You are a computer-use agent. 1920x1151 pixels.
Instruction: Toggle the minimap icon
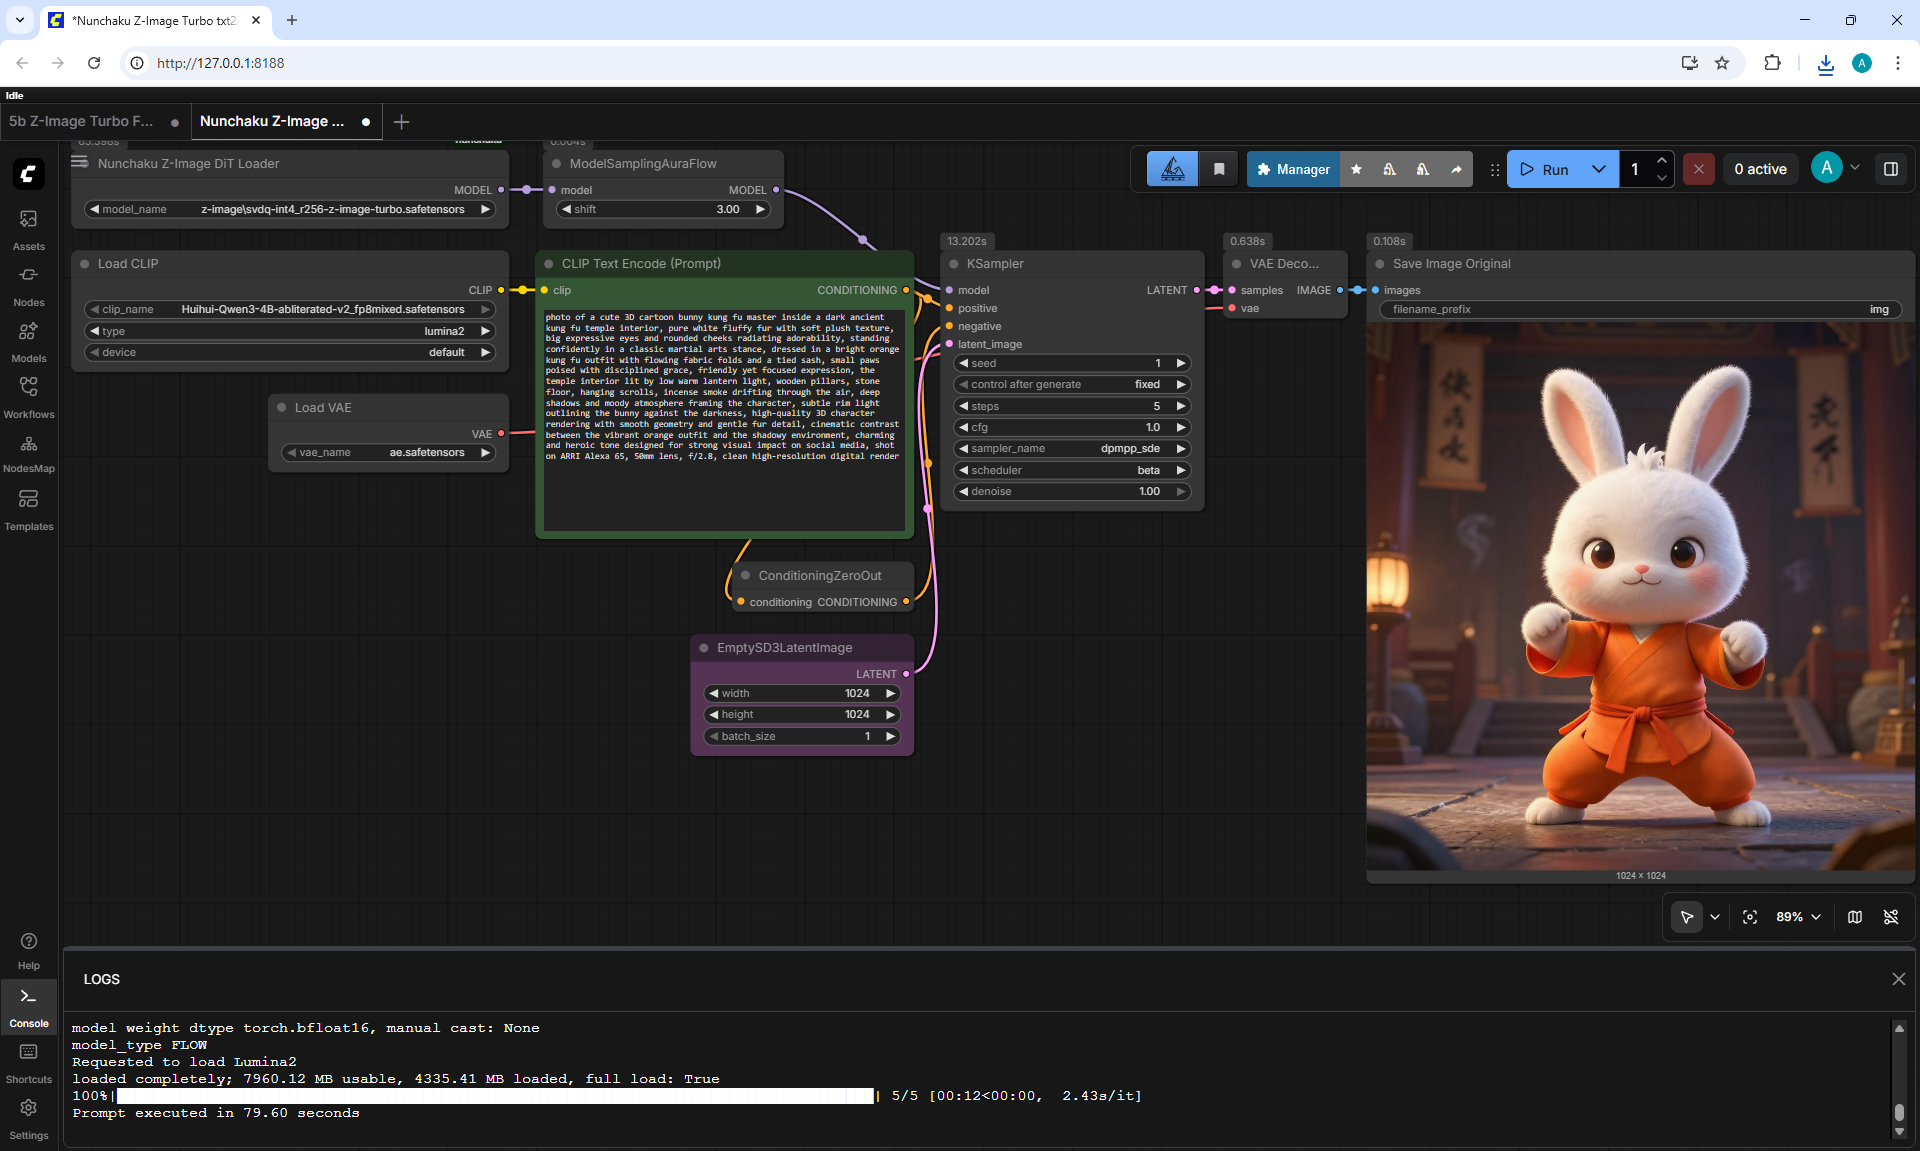pyautogui.click(x=1855, y=917)
